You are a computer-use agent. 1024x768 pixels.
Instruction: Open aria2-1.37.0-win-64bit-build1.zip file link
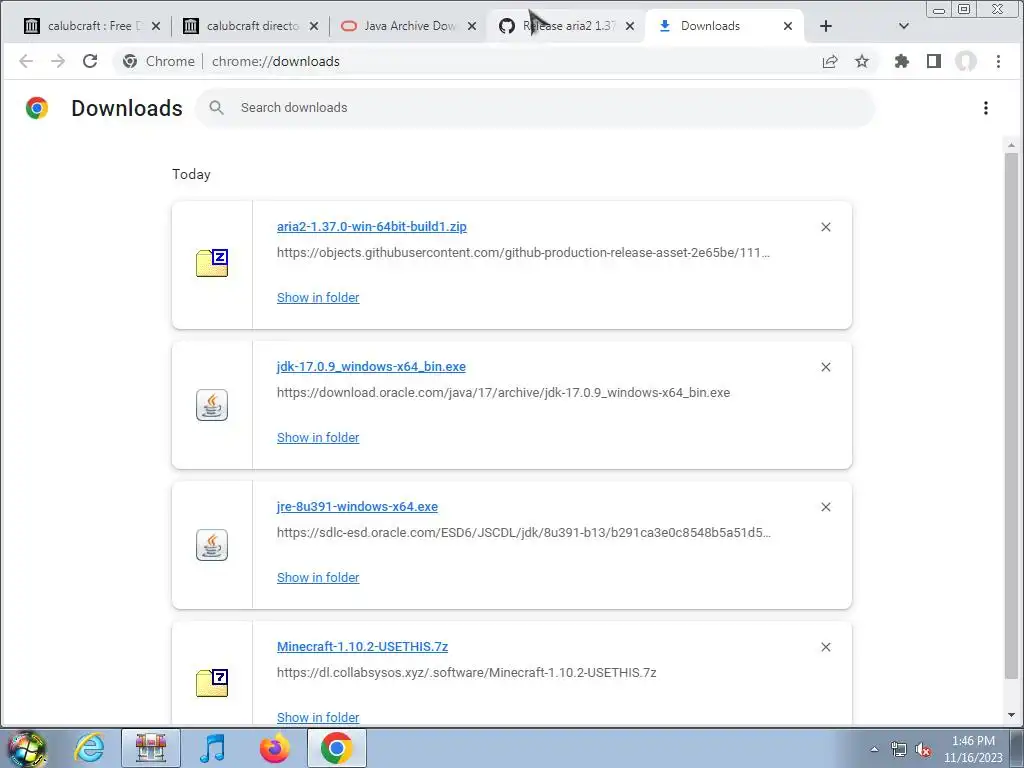pos(372,227)
